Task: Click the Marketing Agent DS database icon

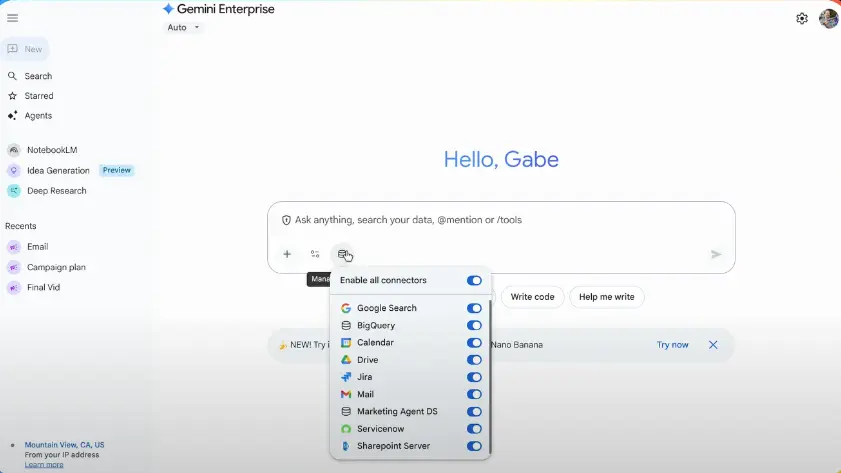Action: click(x=346, y=411)
